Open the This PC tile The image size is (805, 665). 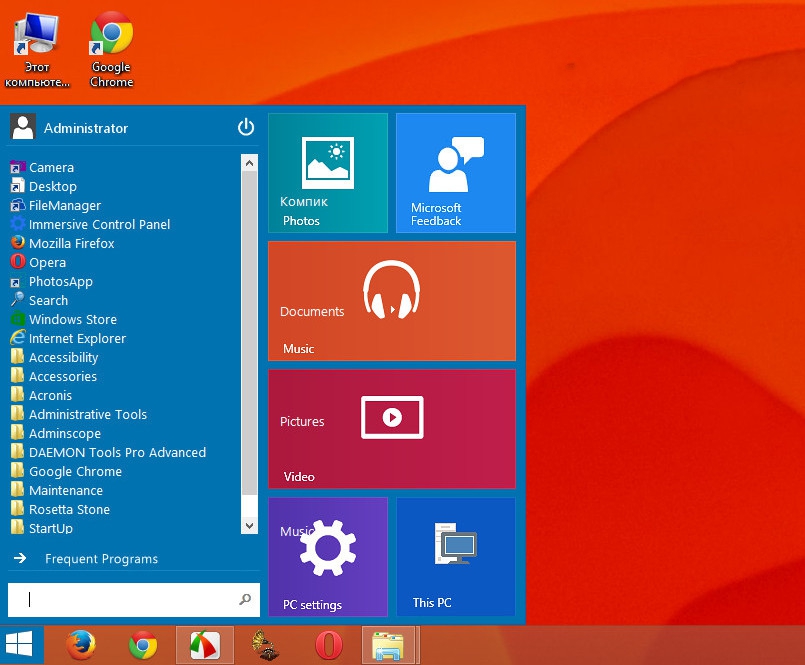point(456,557)
